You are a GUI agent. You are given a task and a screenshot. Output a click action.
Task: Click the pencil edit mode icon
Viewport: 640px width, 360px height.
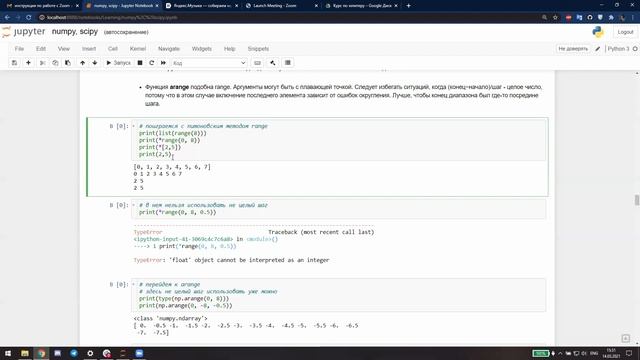click(x=598, y=49)
